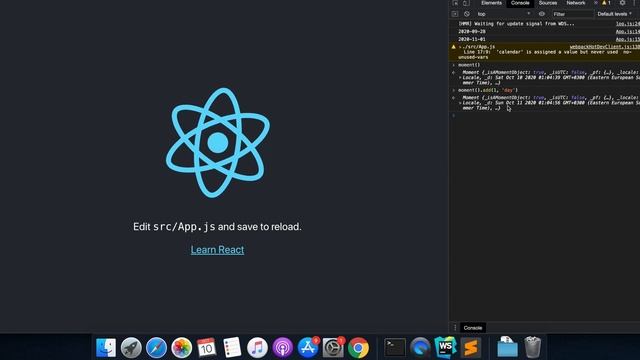The width and height of the screenshot is (640, 360).
Task: Click the warning count badge
Action: point(606,3)
